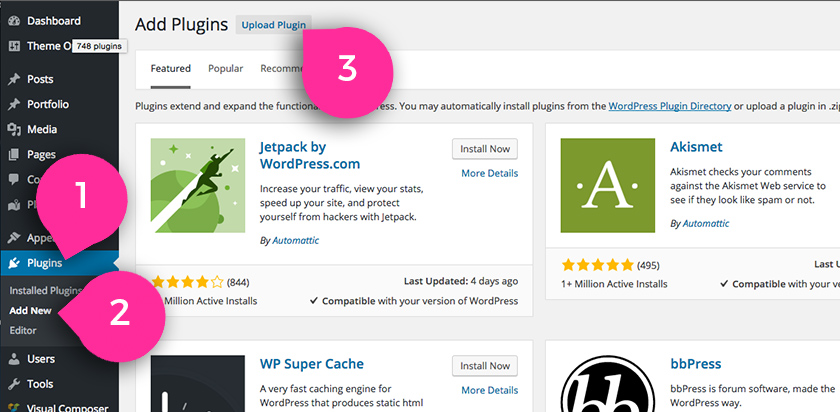
Task: Install WP Super Cache with Install Now
Action: pyautogui.click(x=485, y=366)
